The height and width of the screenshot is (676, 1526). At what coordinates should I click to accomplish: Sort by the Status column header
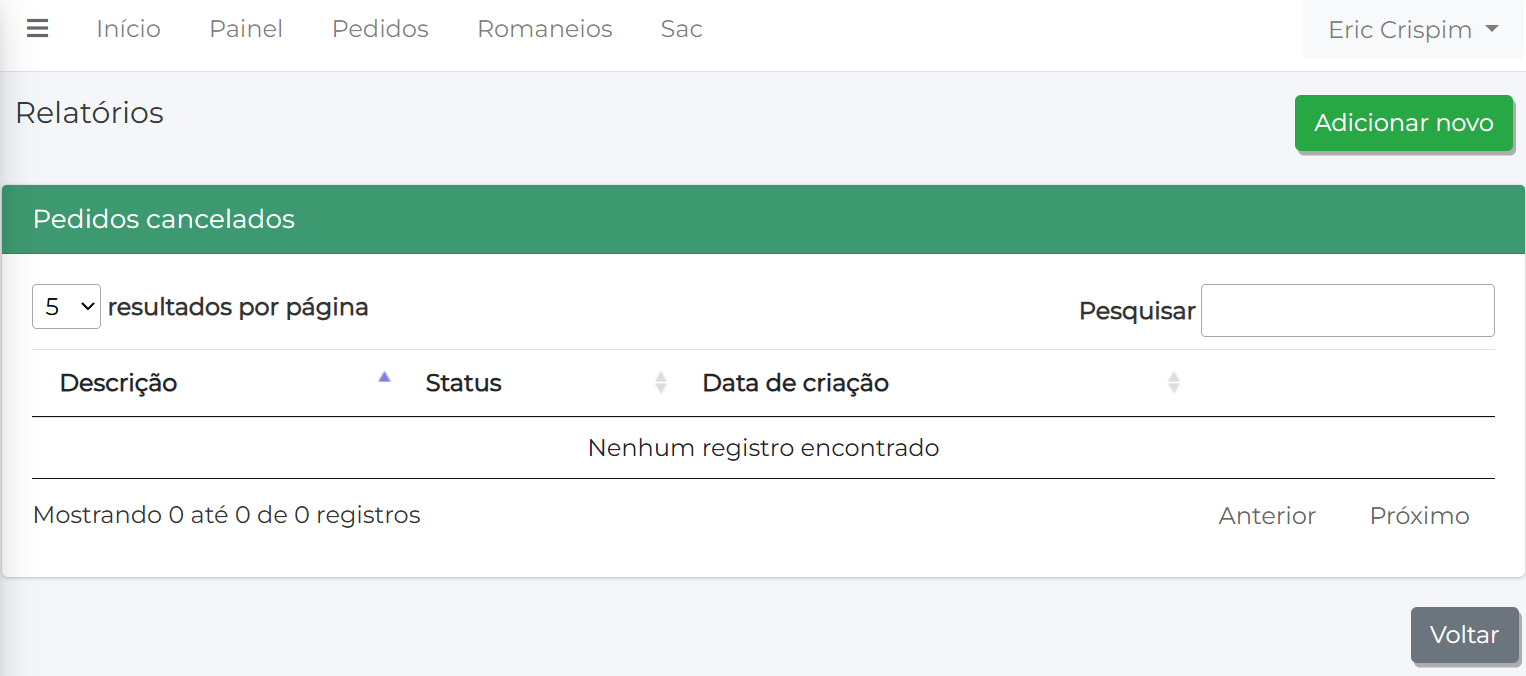click(x=464, y=383)
